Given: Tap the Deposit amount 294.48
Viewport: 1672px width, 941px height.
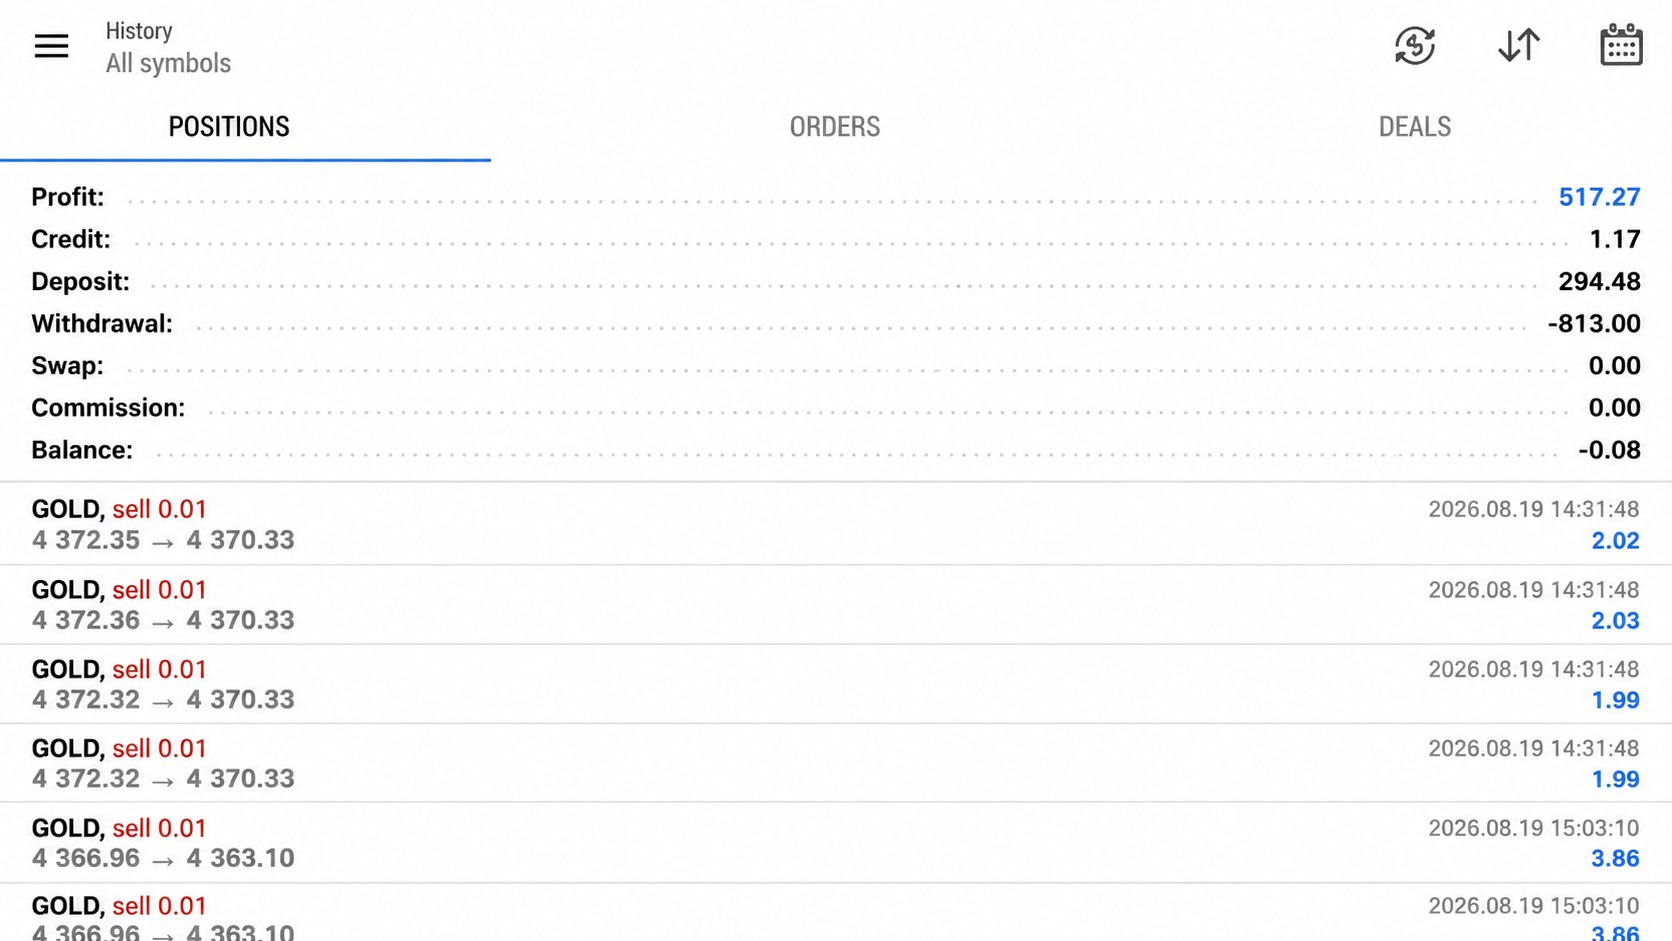Looking at the screenshot, I should pyautogui.click(x=1599, y=282).
